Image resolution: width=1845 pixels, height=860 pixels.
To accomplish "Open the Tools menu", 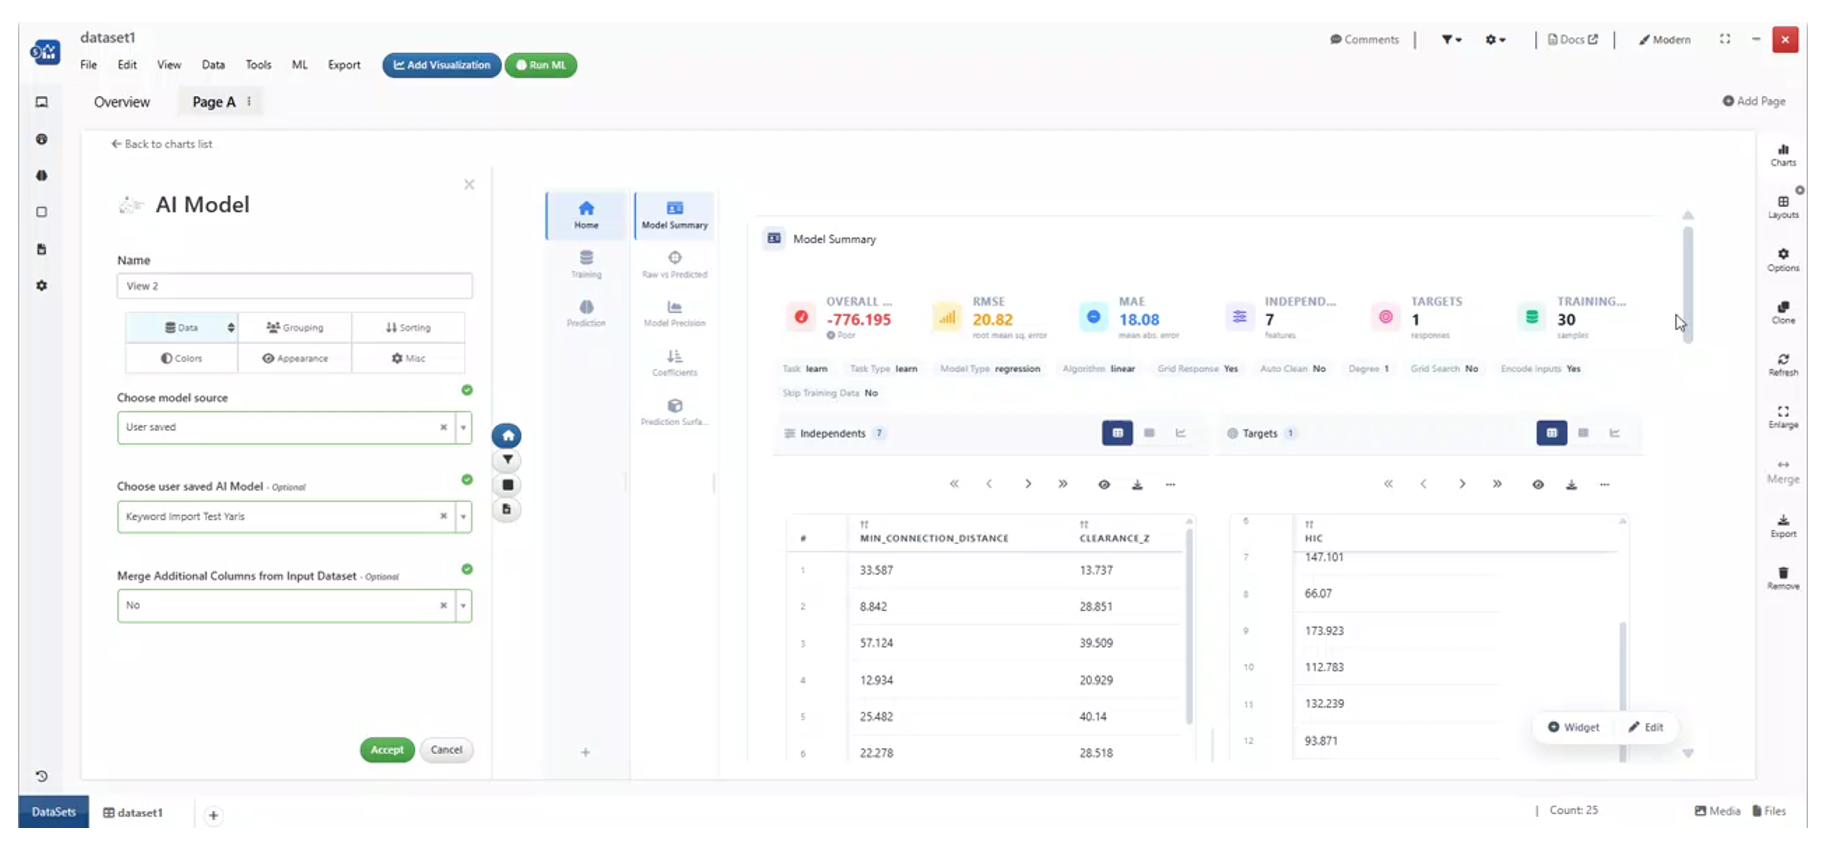I will (258, 65).
